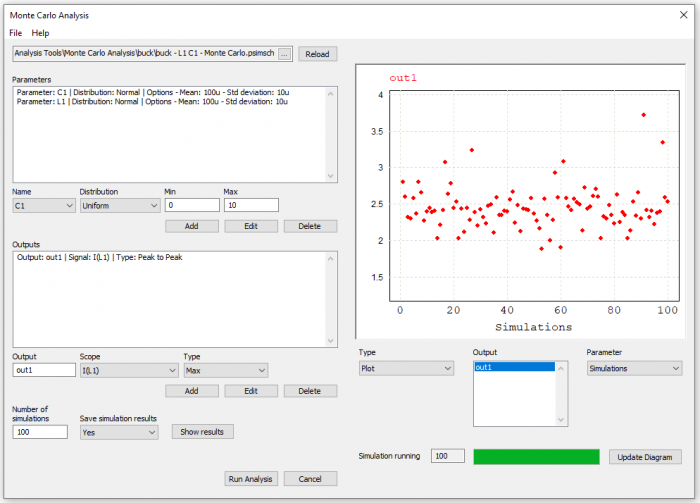Click Delete under the Parameters list
The width and height of the screenshot is (700, 503).
coord(310,226)
